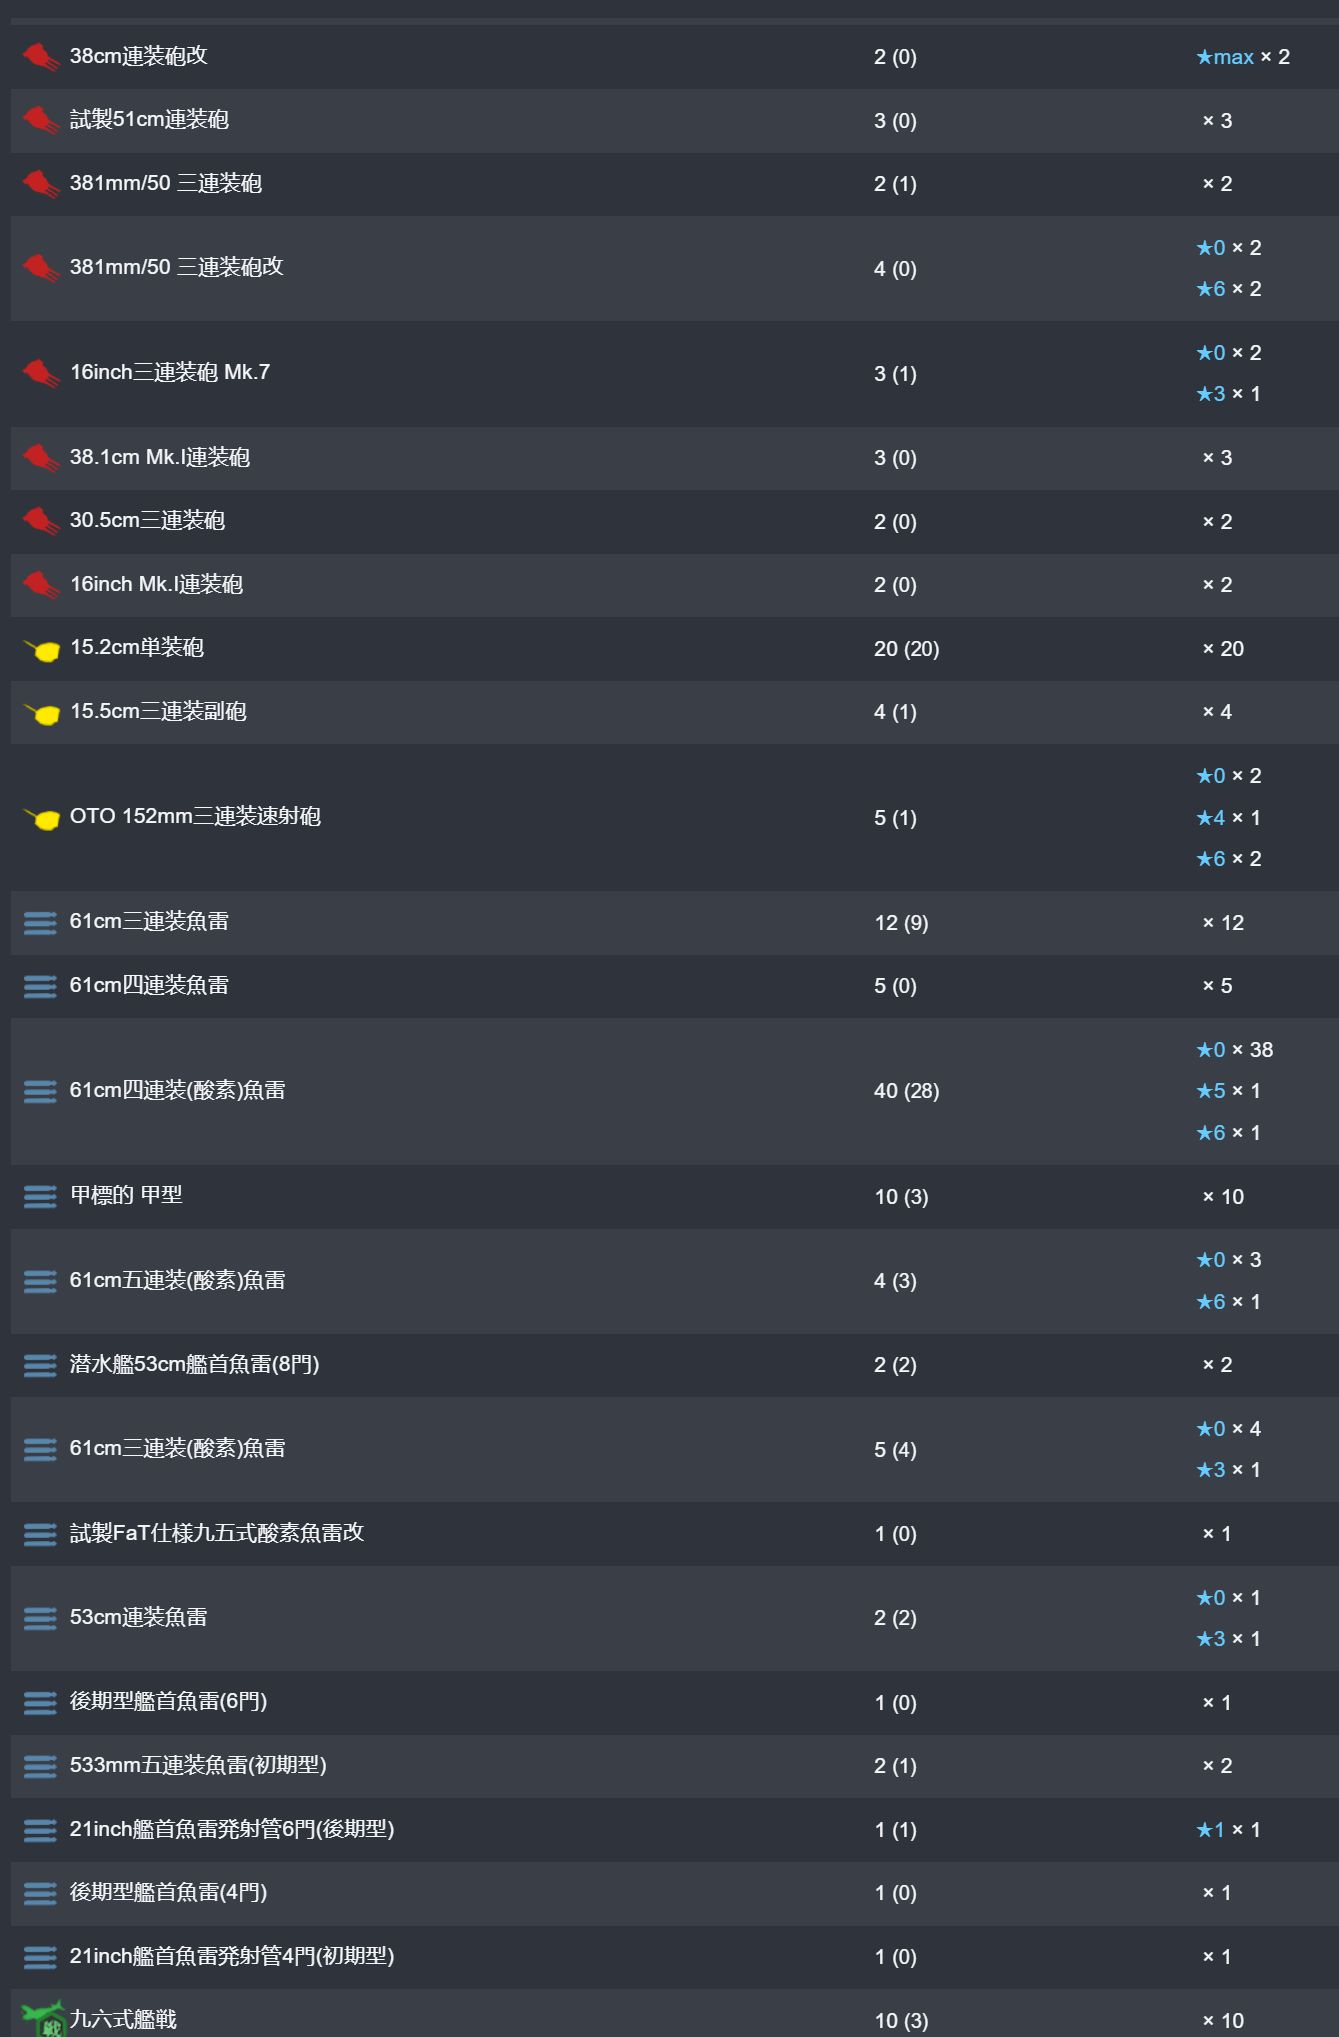Select the 533mm五連装魚雷(初期型) entry name
1339x2037 pixels.
(198, 1765)
